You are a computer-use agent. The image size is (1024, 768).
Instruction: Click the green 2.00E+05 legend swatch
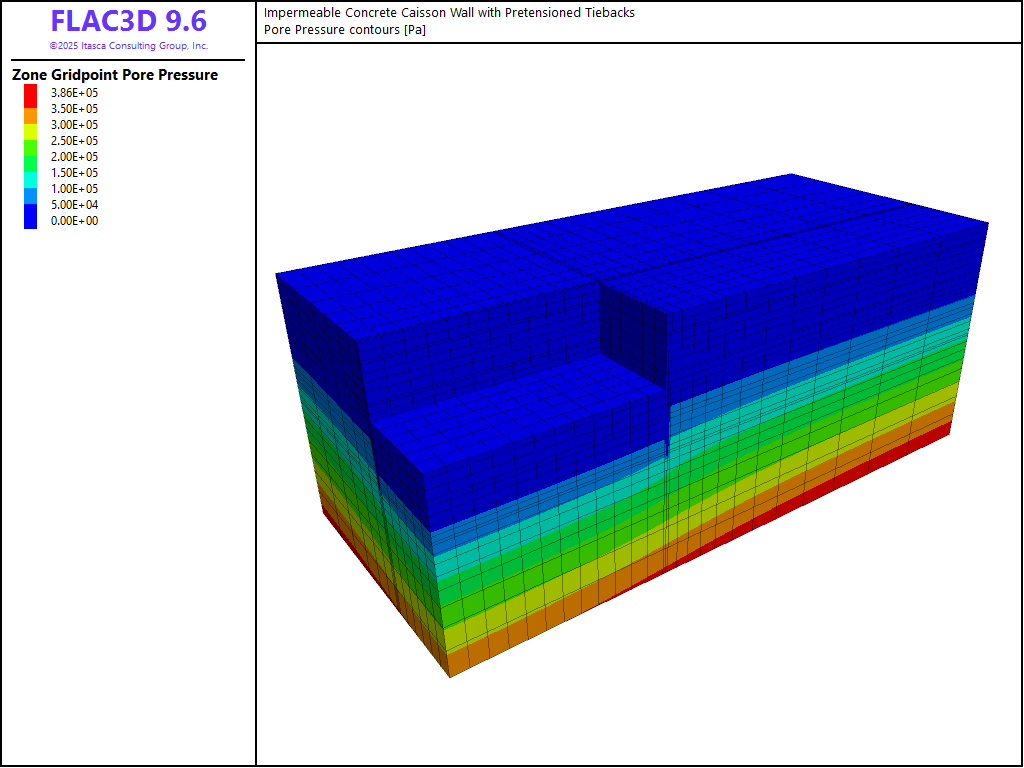point(31,157)
